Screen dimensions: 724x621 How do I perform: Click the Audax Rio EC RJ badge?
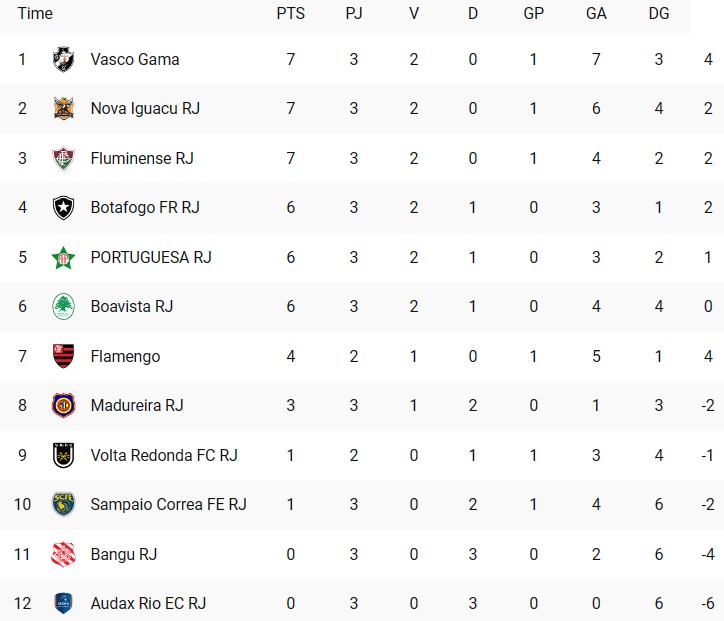[x=63, y=603]
